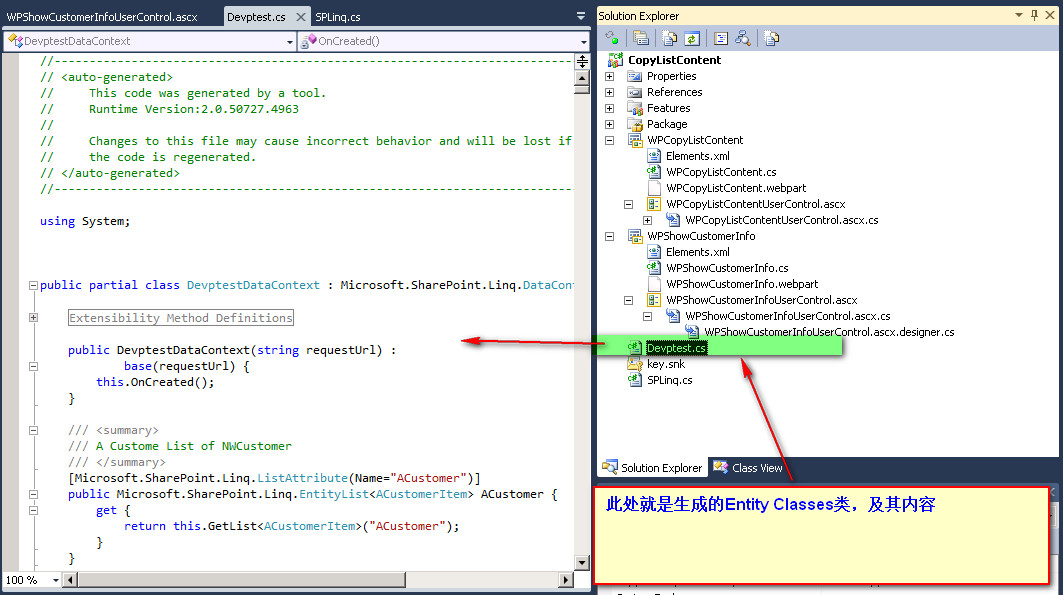Screen dimensions: 1063x595
Task: Click the last copy-files toolbar icon in Solution Explorer
Action: 771,38
